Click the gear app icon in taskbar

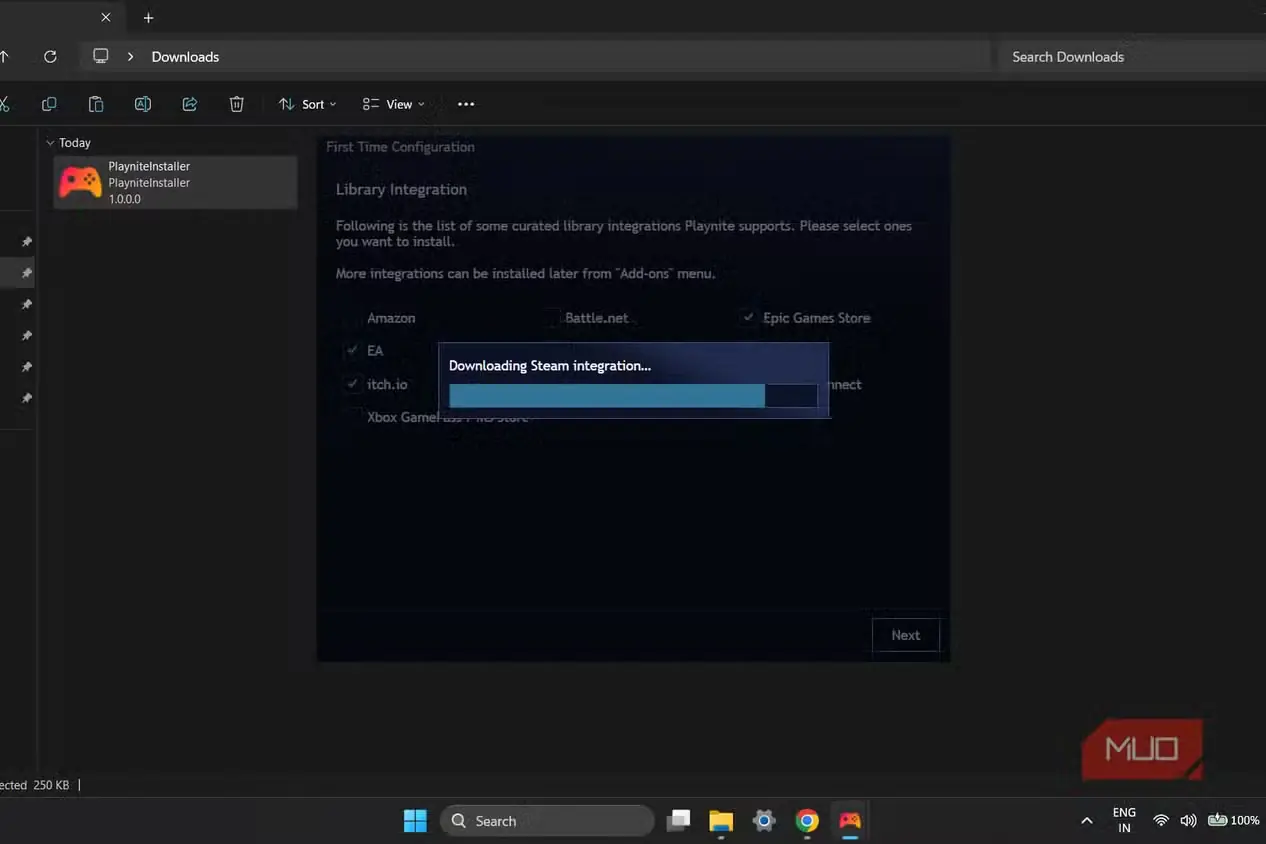(x=764, y=821)
